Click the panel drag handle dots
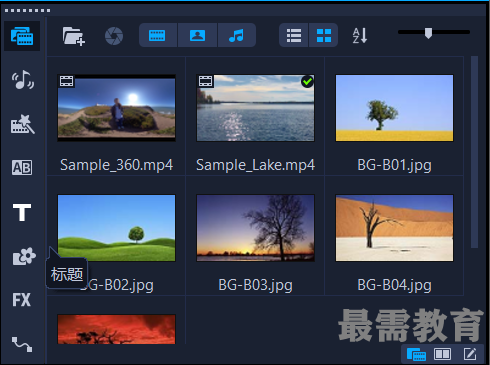This screenshot has height=365, width=490. 28,11
